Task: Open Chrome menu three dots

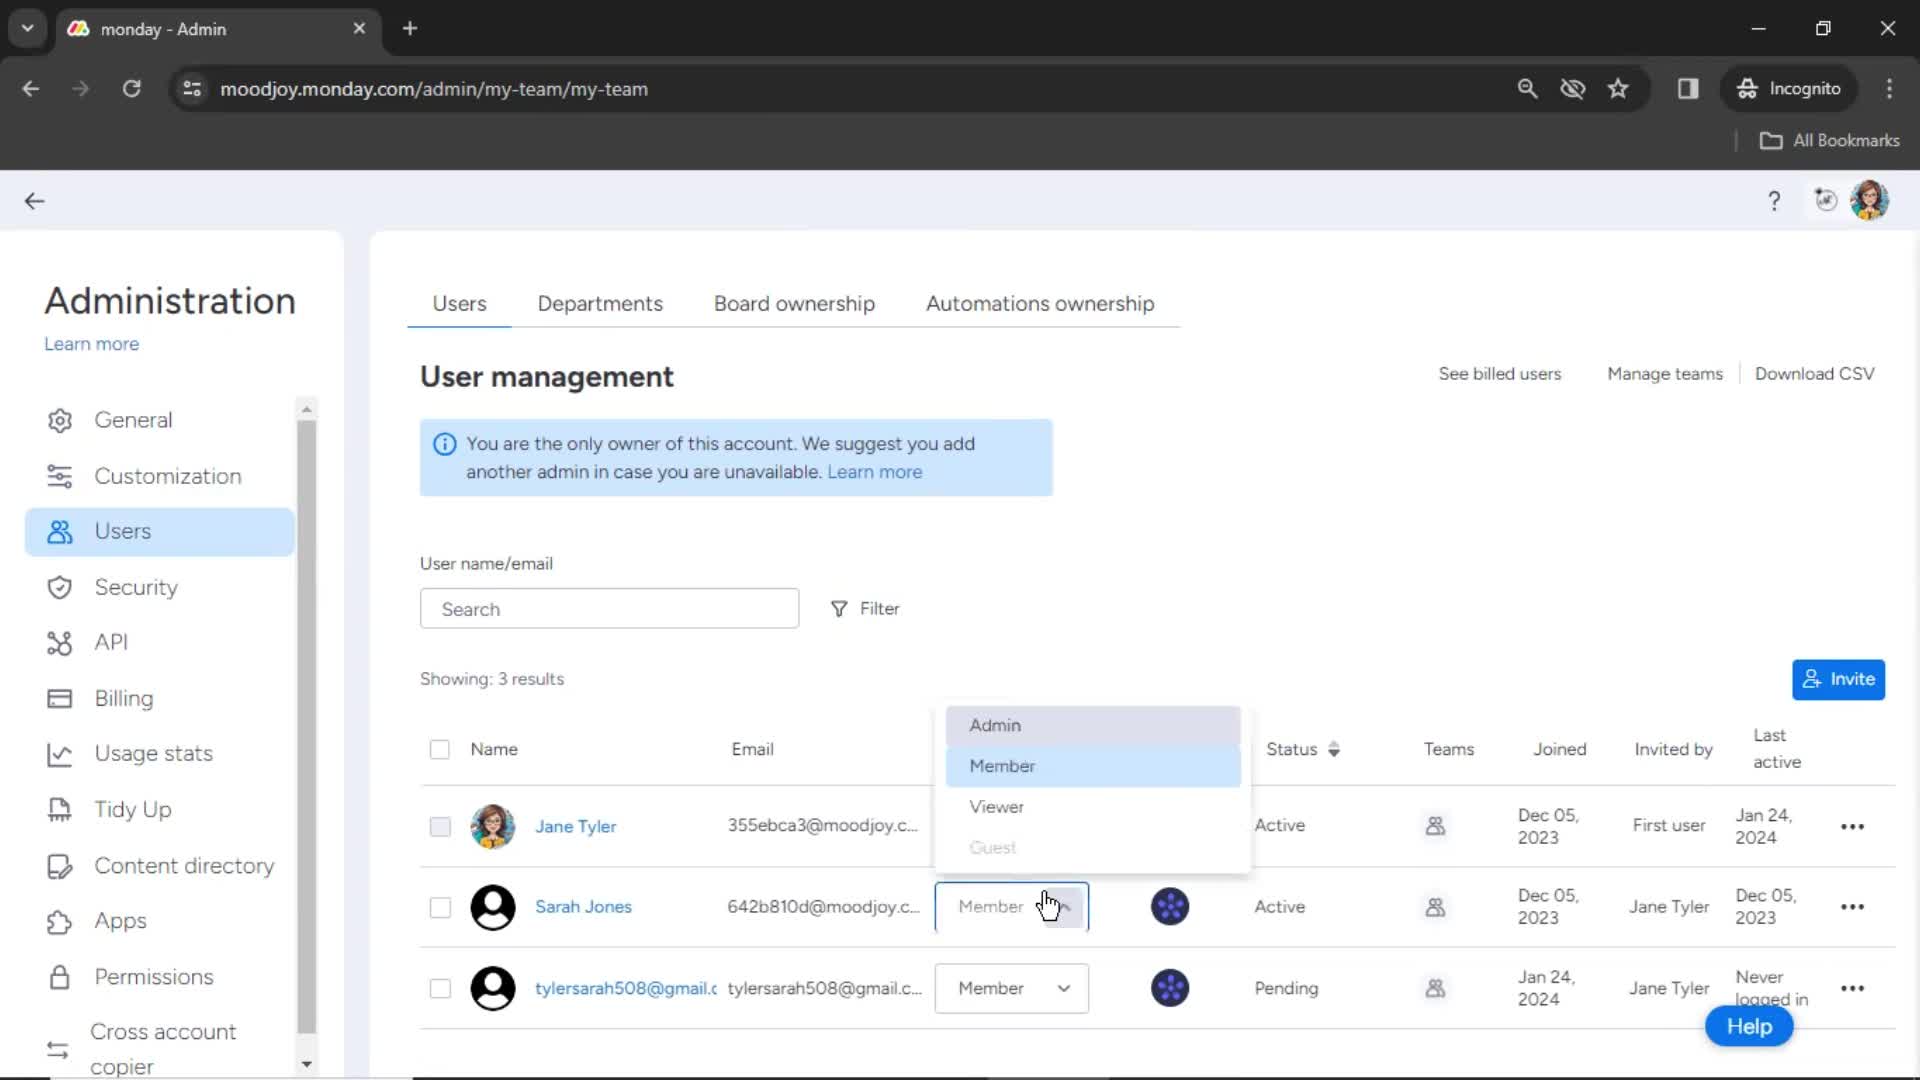Action: click(1889, 89)
